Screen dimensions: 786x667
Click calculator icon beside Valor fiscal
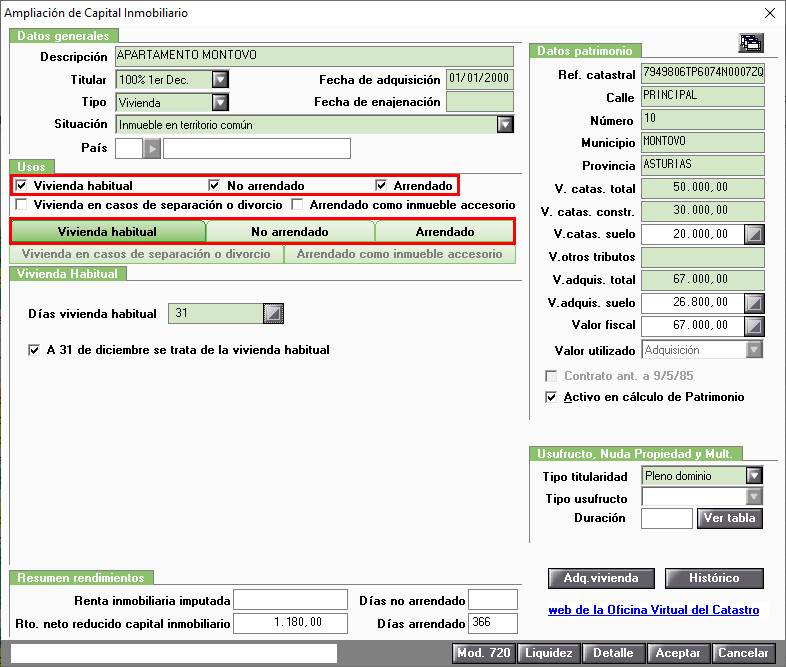(x=754, y=326)
